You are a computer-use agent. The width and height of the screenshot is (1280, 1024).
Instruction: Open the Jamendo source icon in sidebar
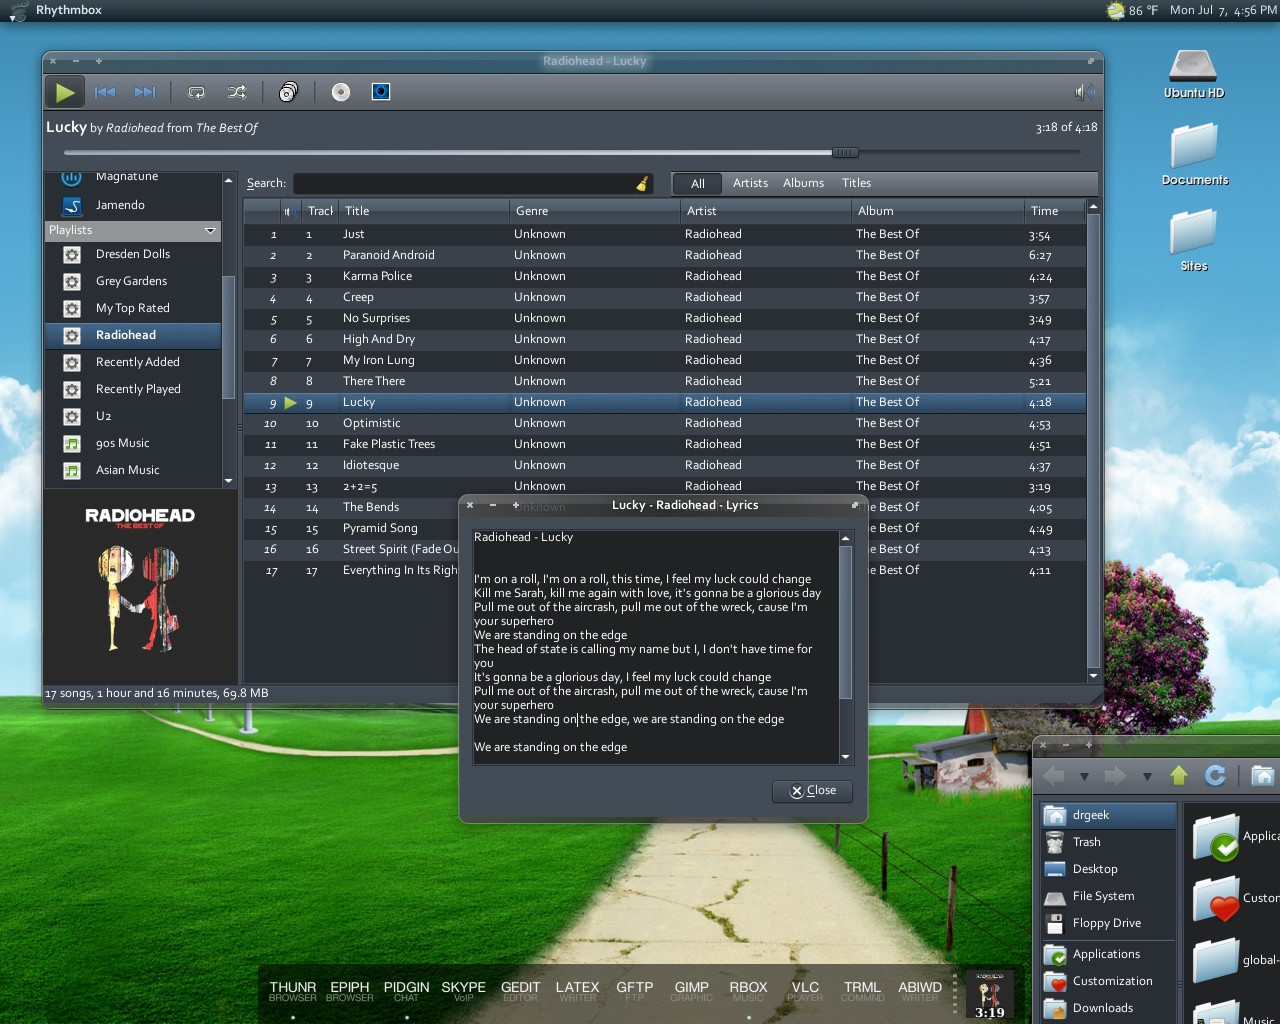tap(72, 205)
